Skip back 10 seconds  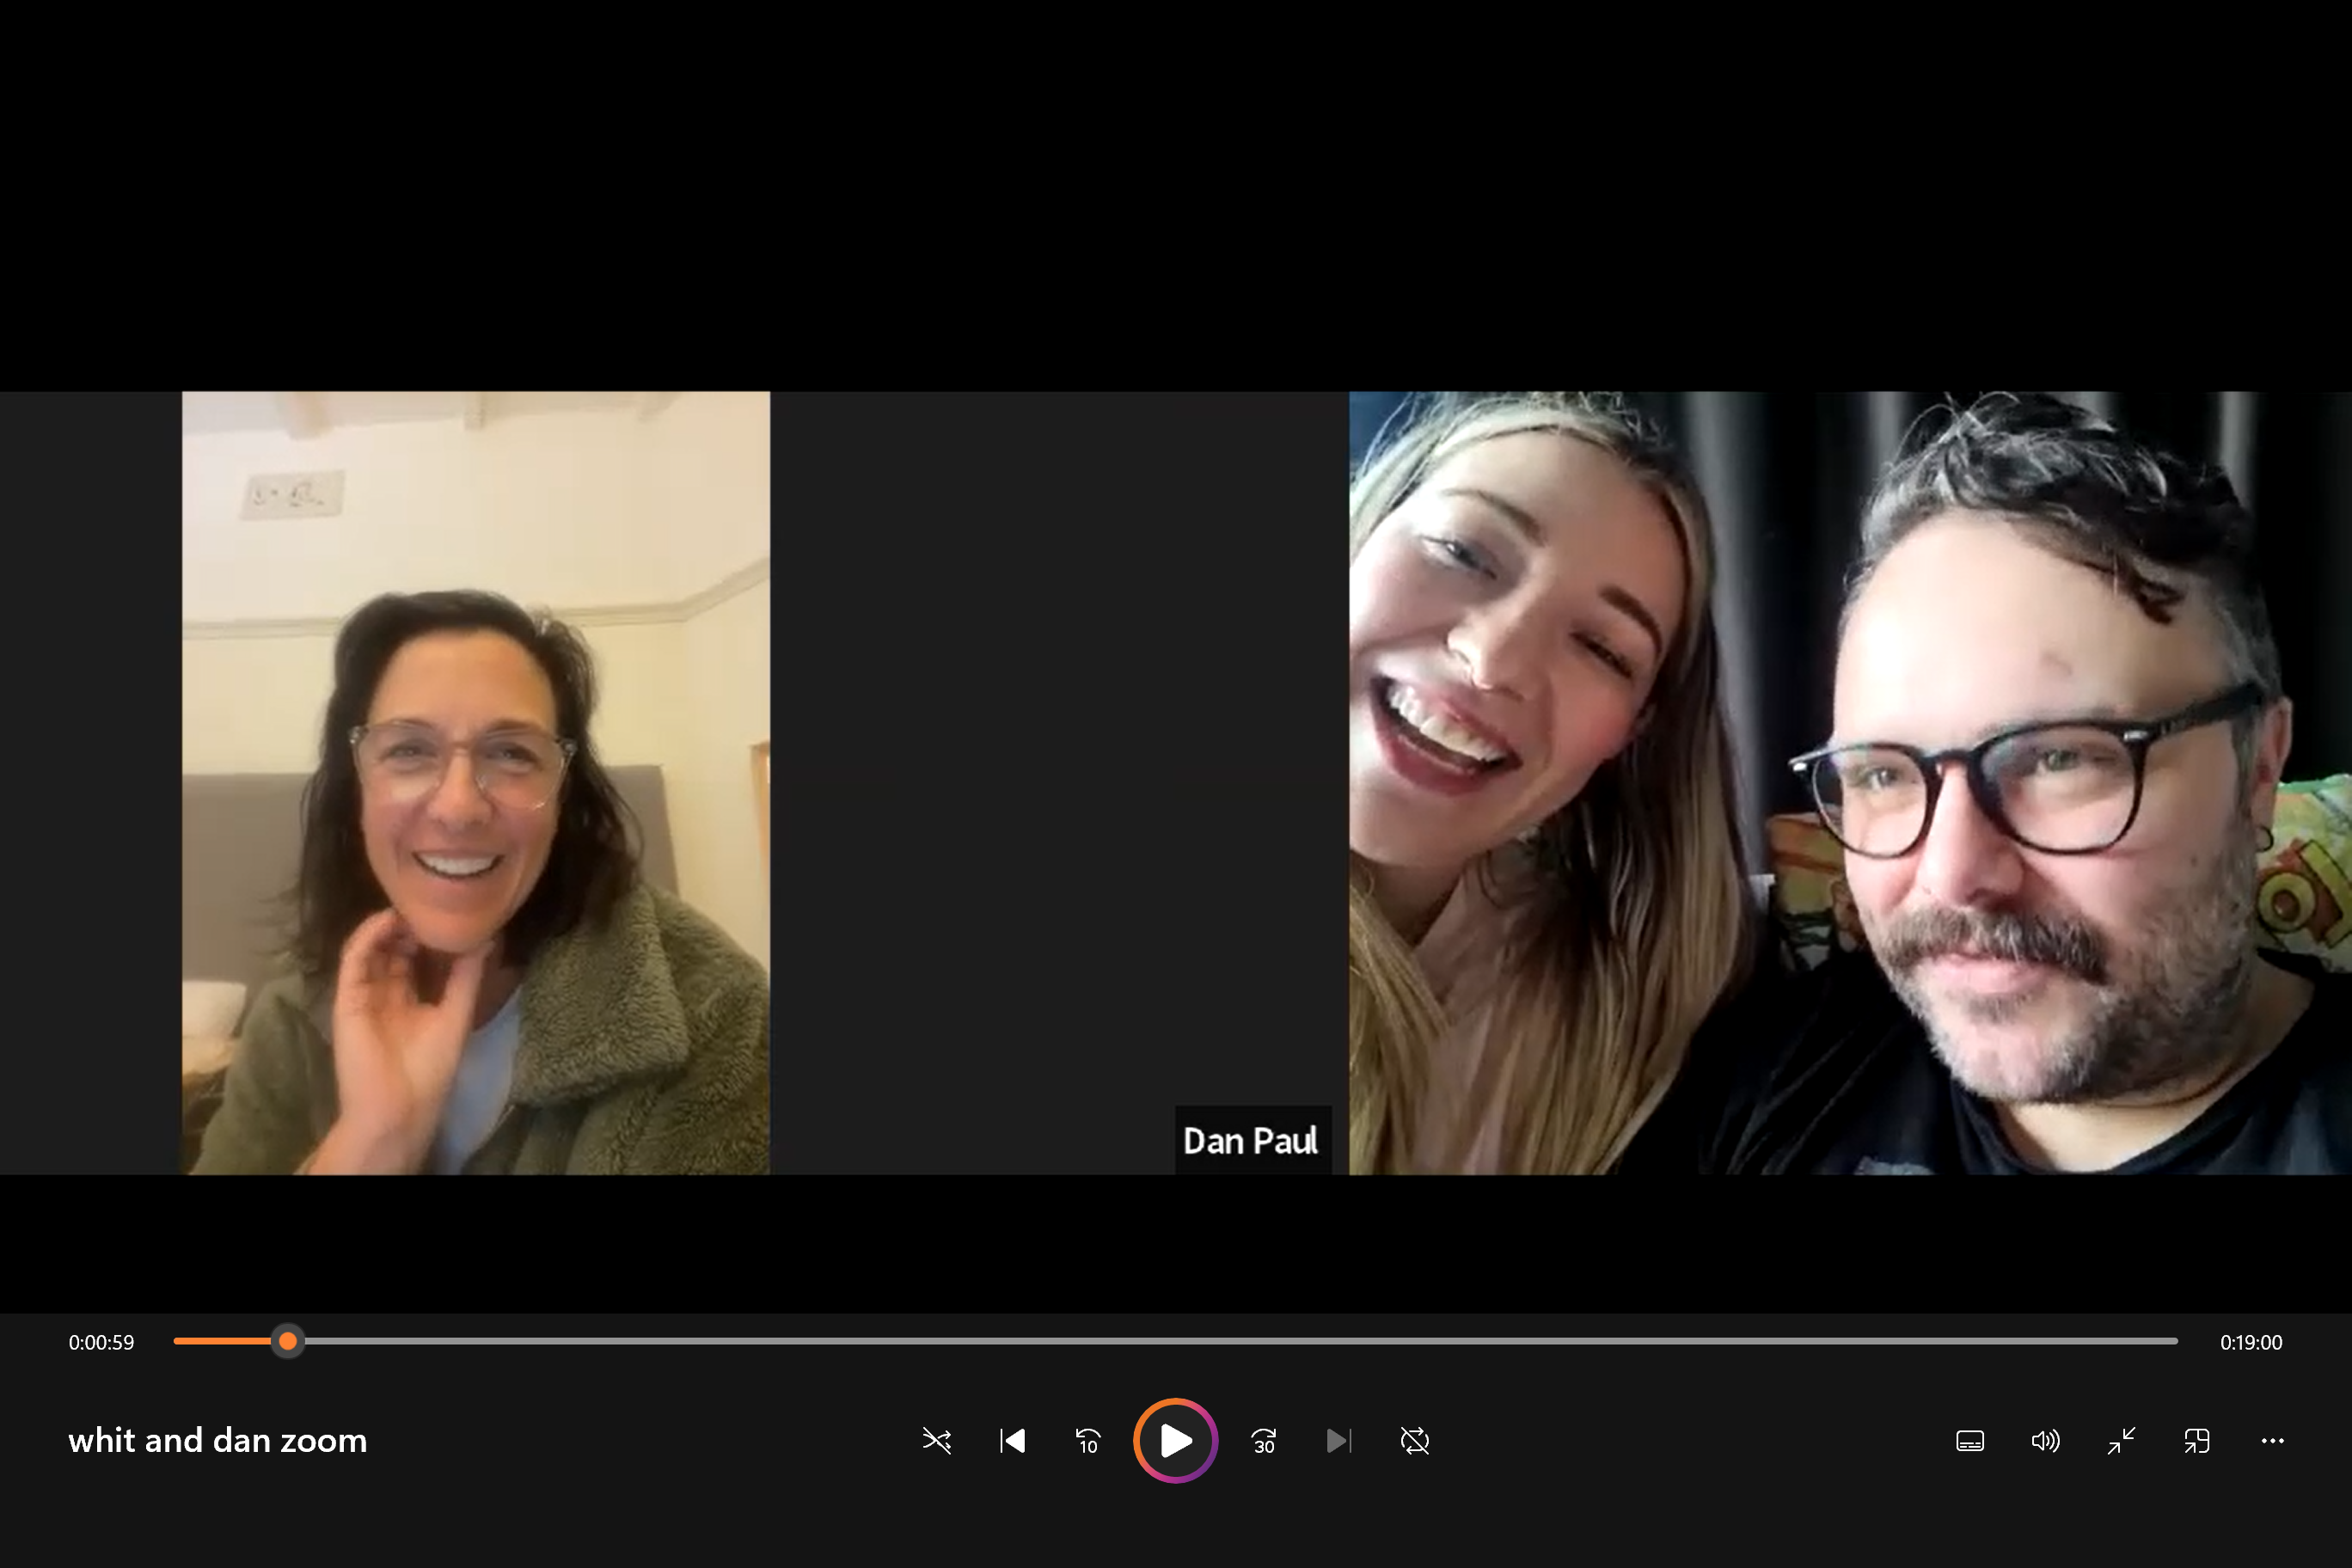click(1088, 1440)
